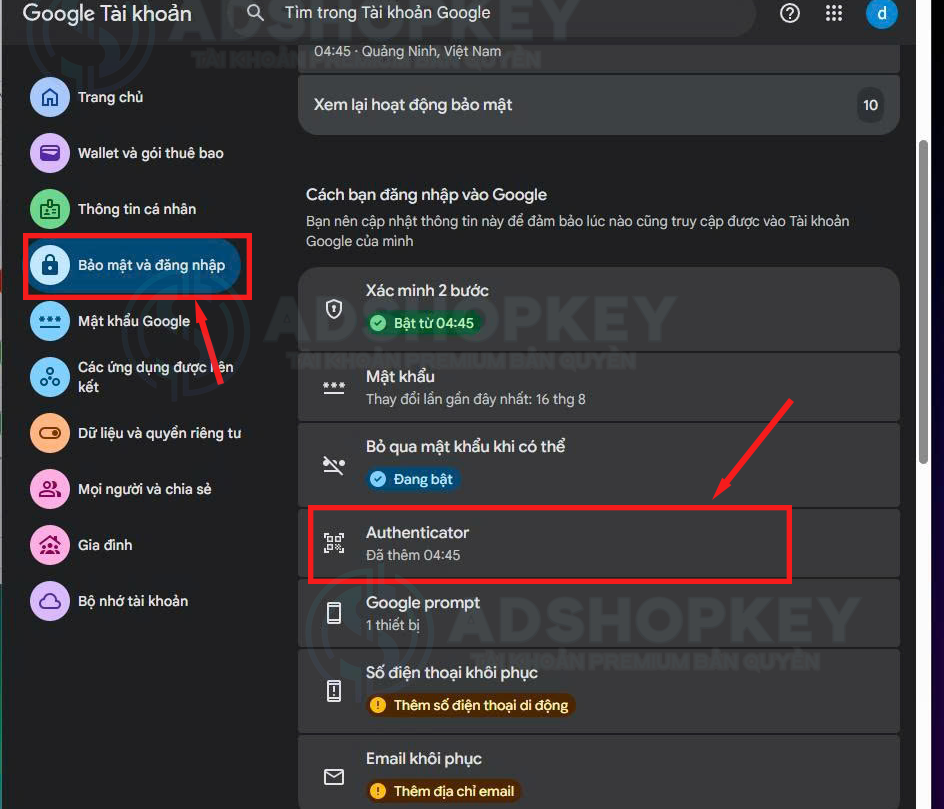The image size is (944, 809).
Task: Click the shield icon for Xác minh 2 bước
Action: pos(334,309)
